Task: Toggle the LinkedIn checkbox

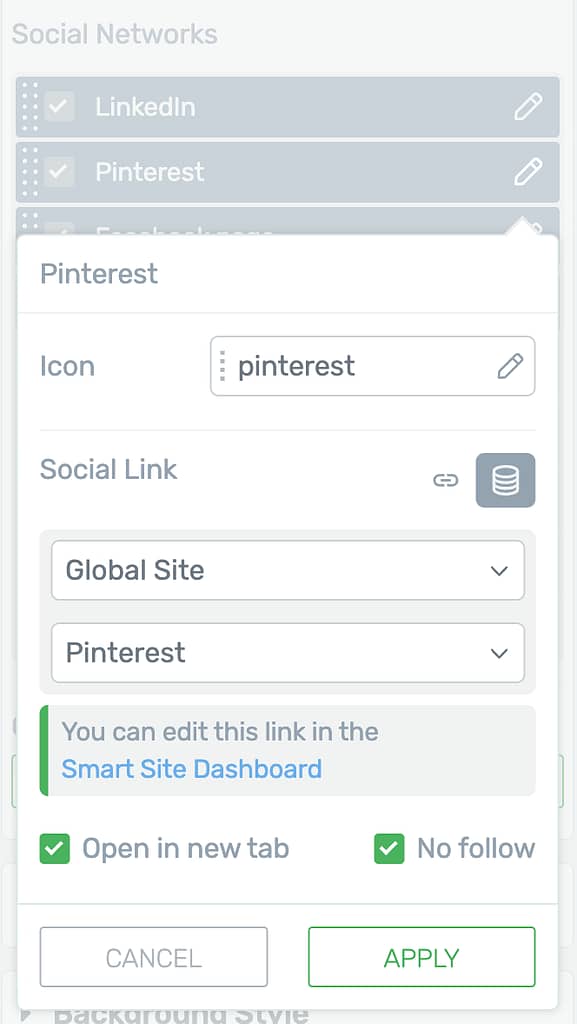Action: tap(59, 106)
